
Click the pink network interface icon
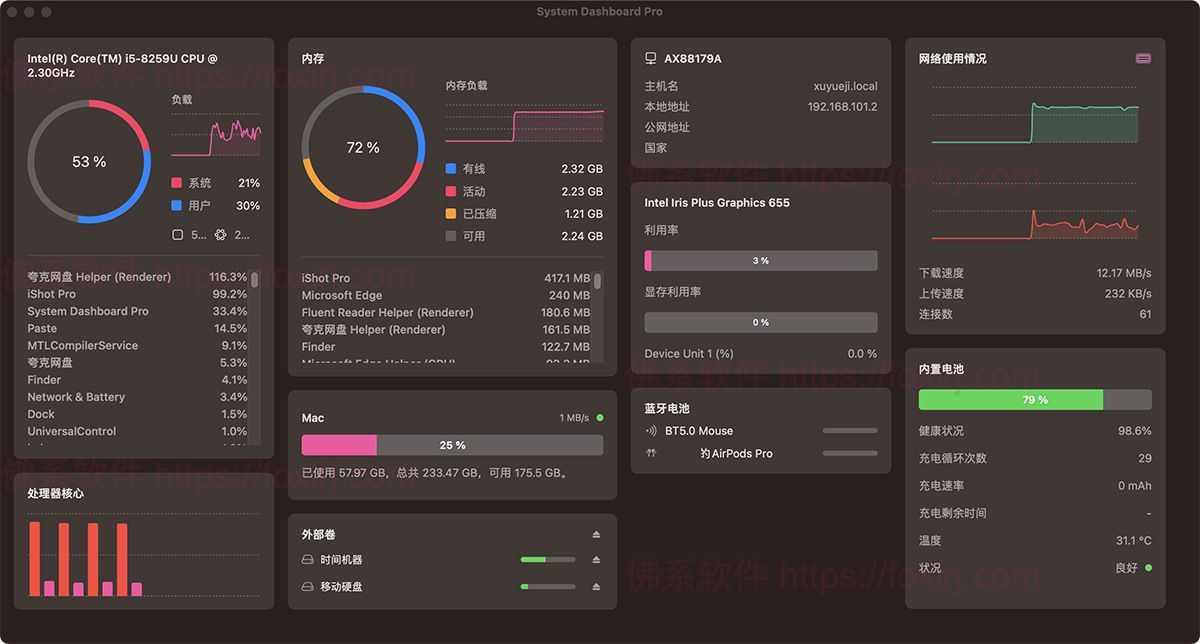(1143, 59)
